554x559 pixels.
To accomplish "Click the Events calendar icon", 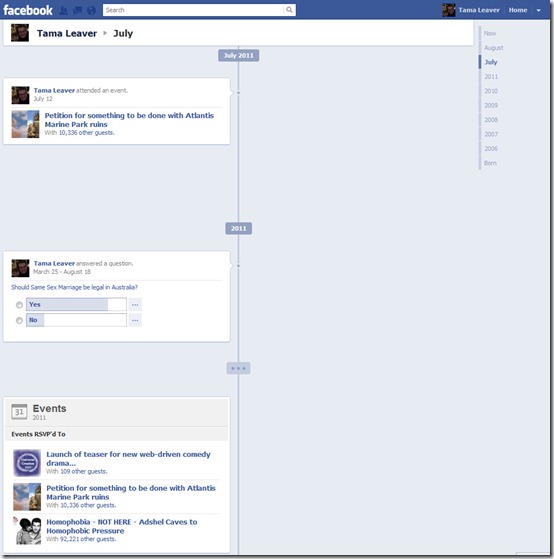I will [x=19, y=411].
